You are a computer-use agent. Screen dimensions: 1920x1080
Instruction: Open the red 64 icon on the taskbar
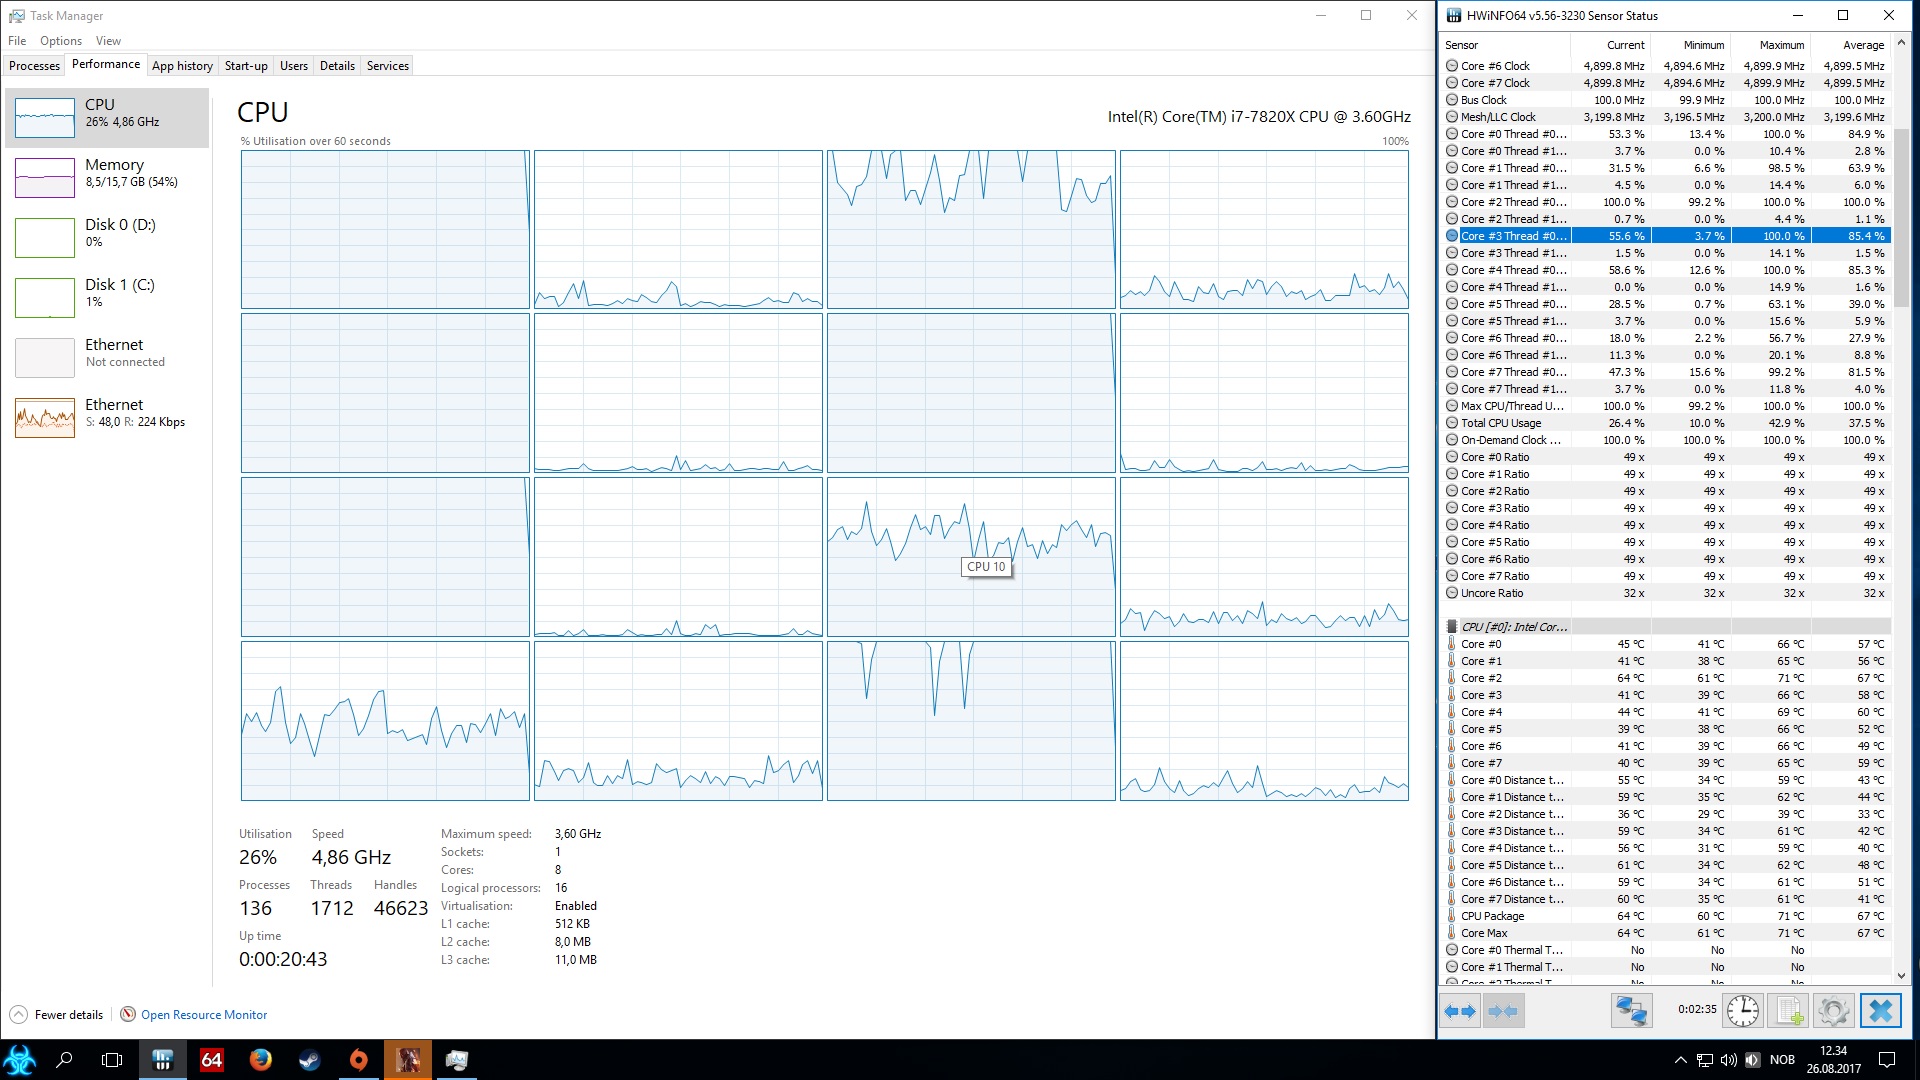point(211,1060)
